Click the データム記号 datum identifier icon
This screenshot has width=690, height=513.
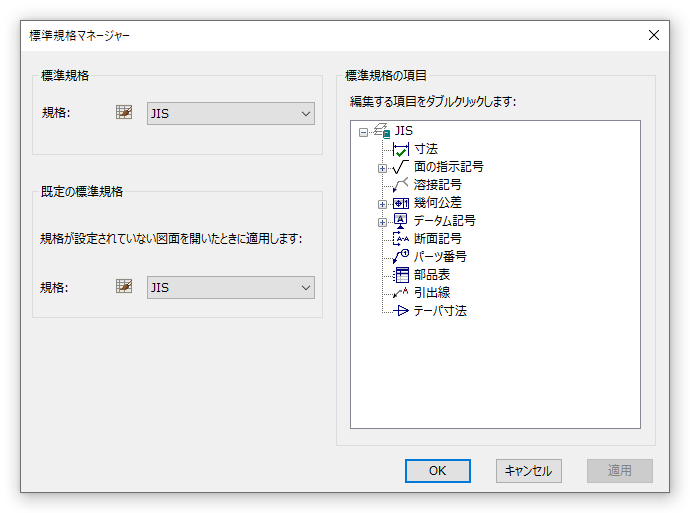[400, 221]
